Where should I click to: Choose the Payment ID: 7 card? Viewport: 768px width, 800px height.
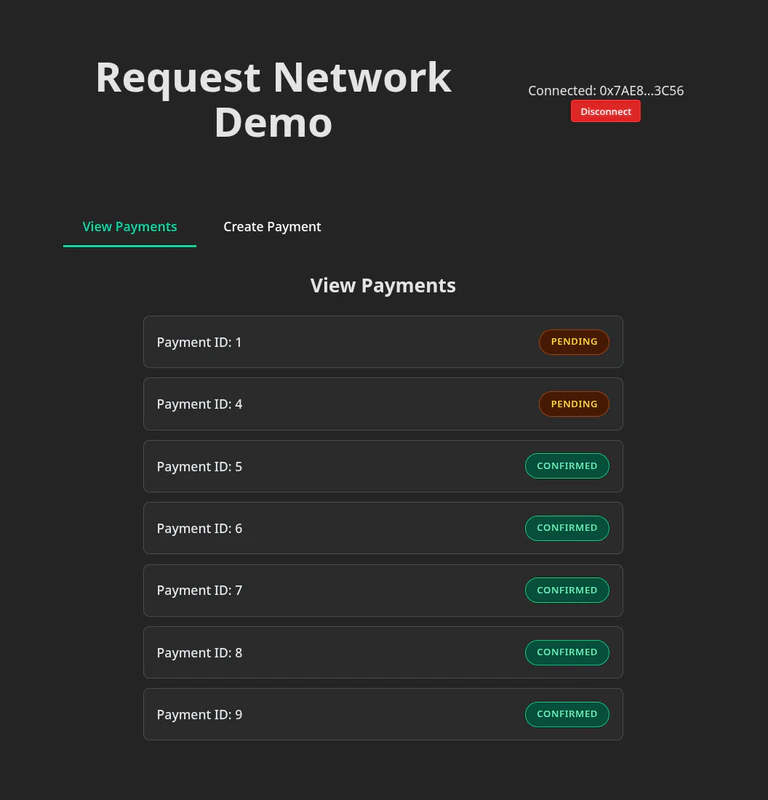click(x=383, y=590)
